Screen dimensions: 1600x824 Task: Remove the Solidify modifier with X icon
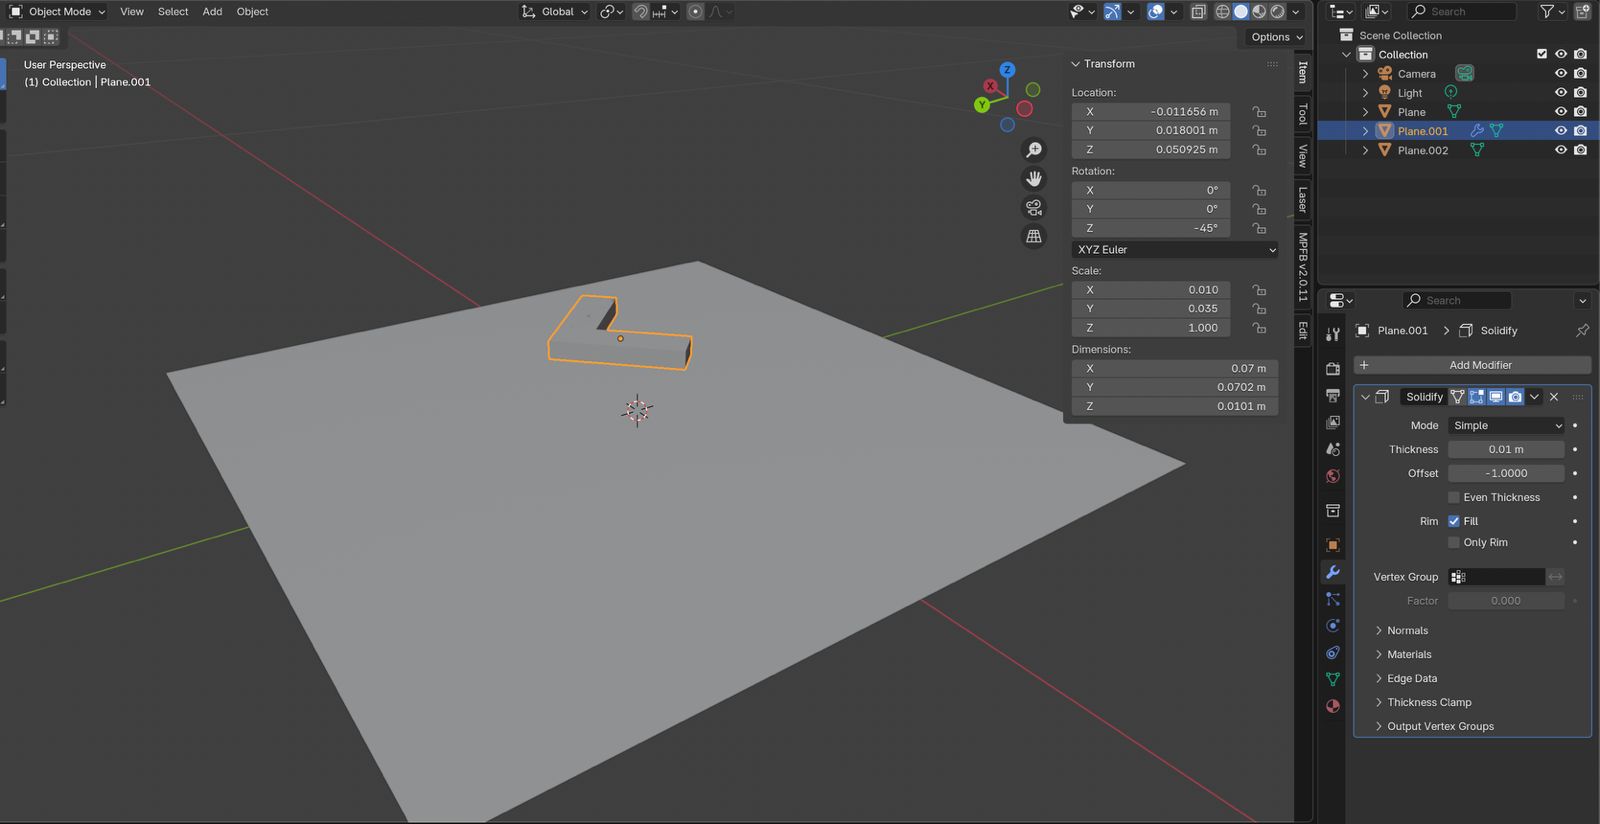[x=1554, y=397]
